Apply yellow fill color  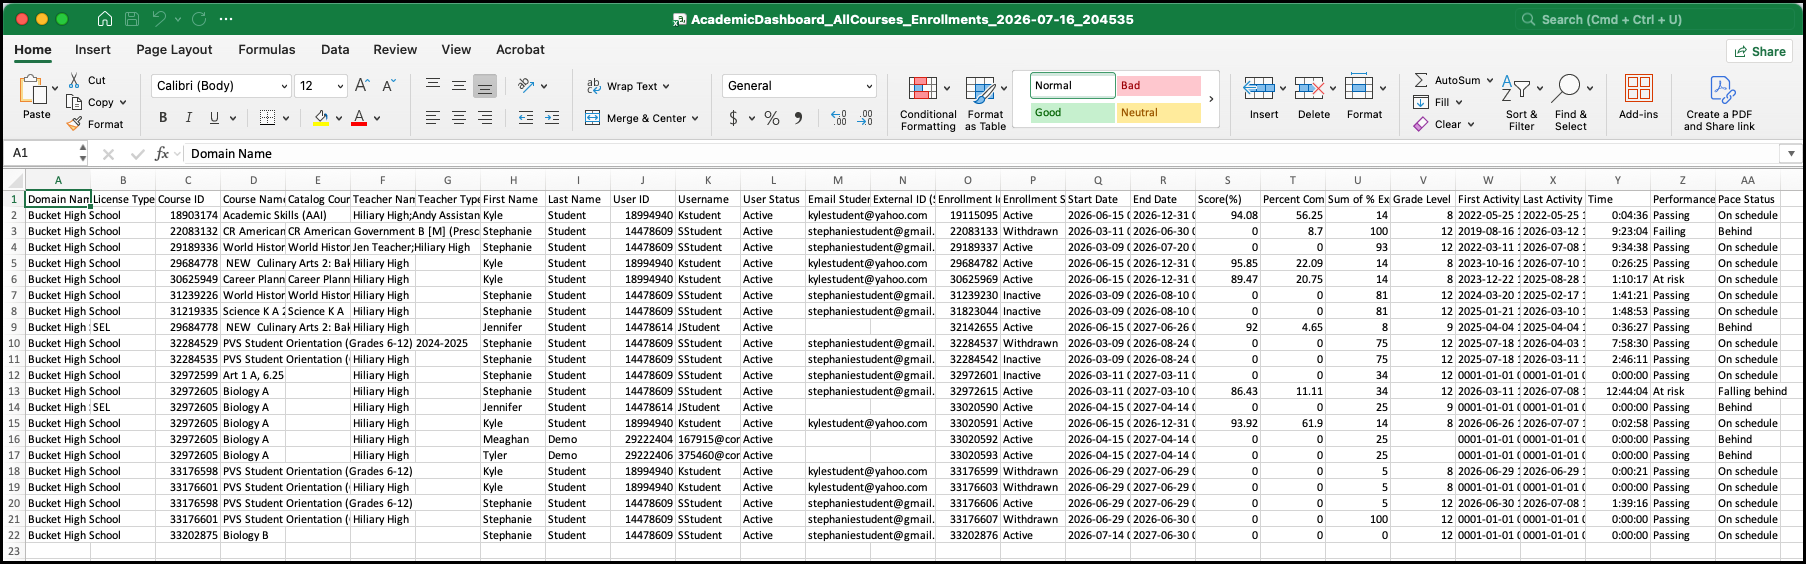click(321, 118)
